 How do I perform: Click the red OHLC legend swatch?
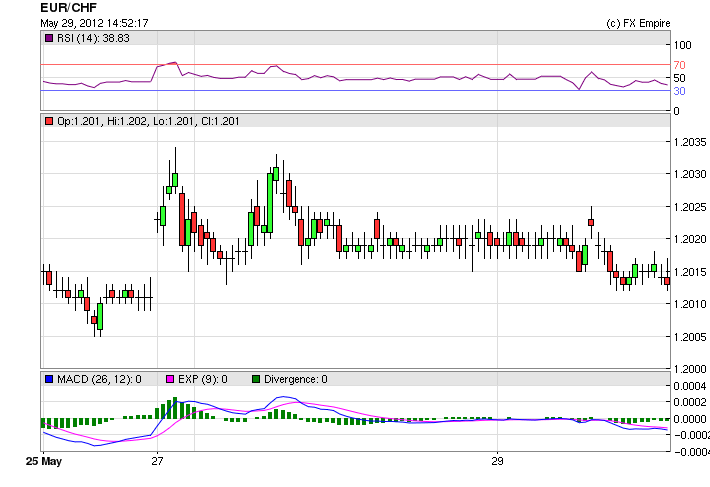tap(48, 121)
